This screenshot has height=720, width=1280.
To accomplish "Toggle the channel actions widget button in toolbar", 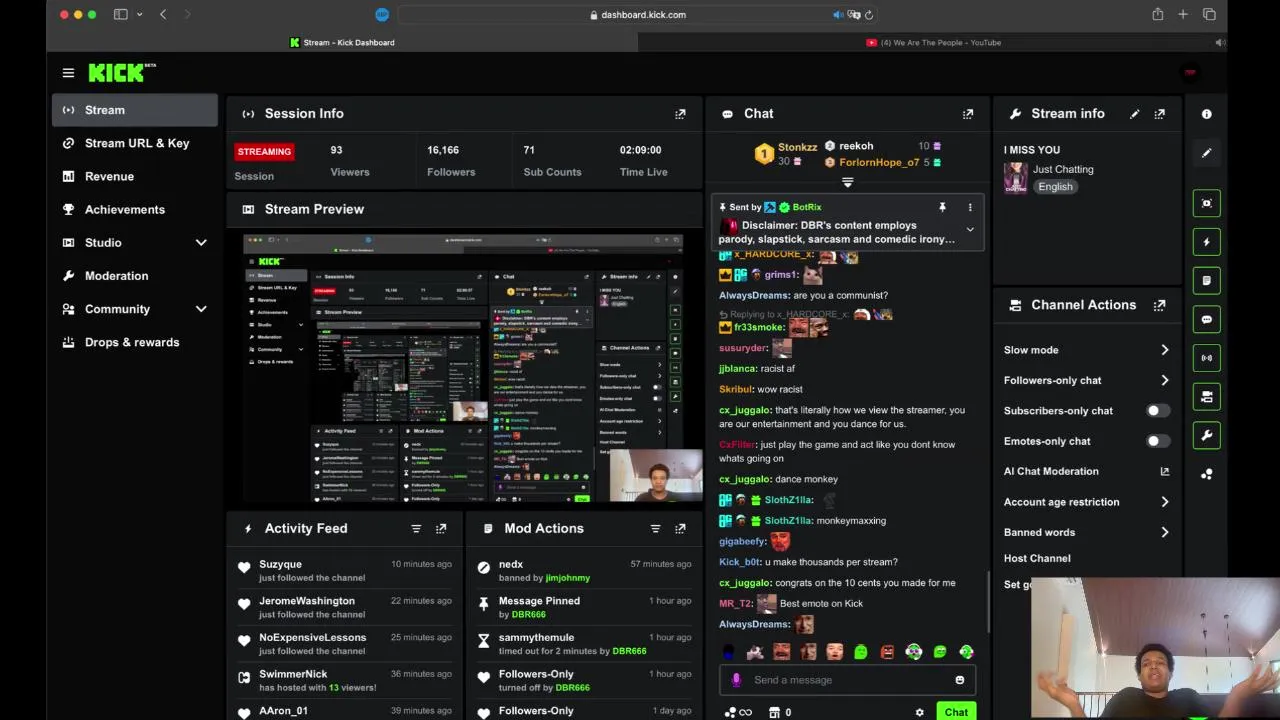I will point(1206,397).
